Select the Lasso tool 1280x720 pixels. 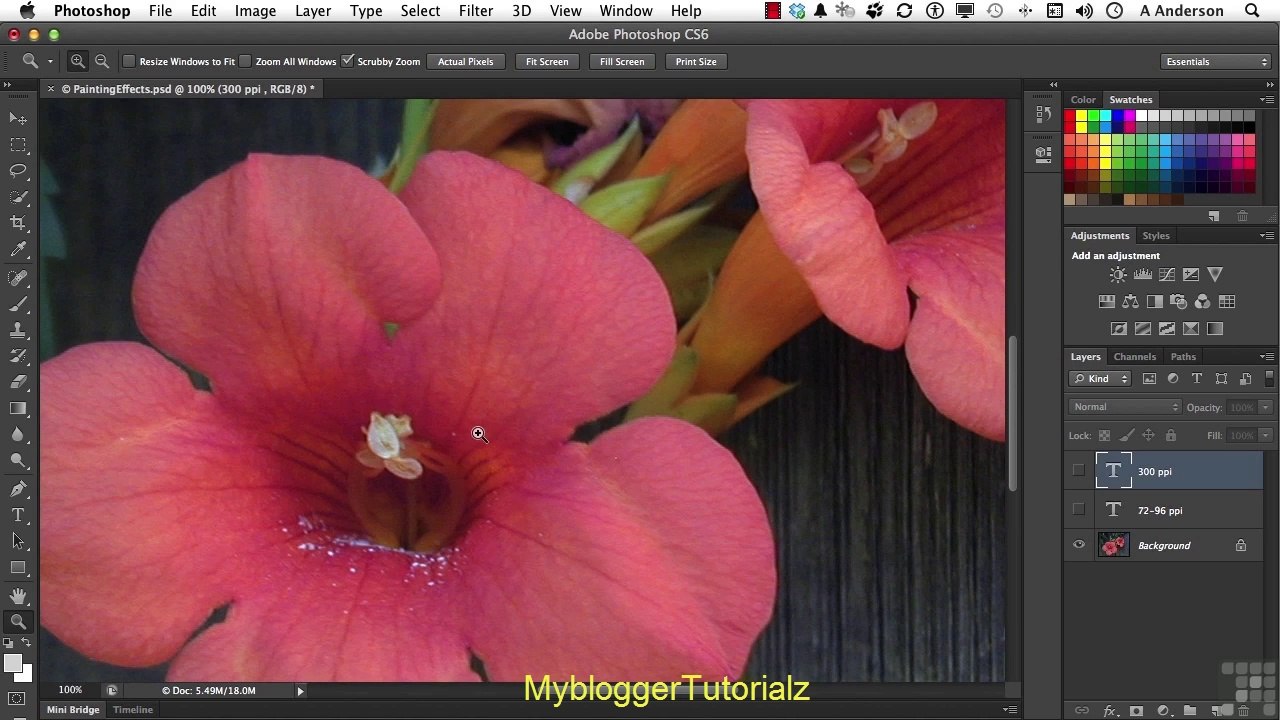click(x=18, y=171)
